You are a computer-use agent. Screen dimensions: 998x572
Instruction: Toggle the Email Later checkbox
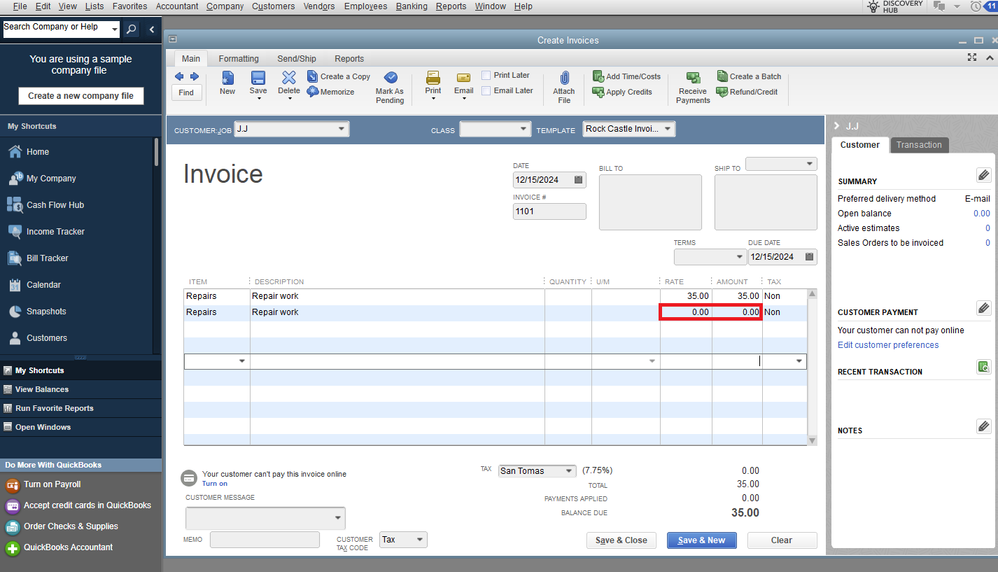coord(486,91)
